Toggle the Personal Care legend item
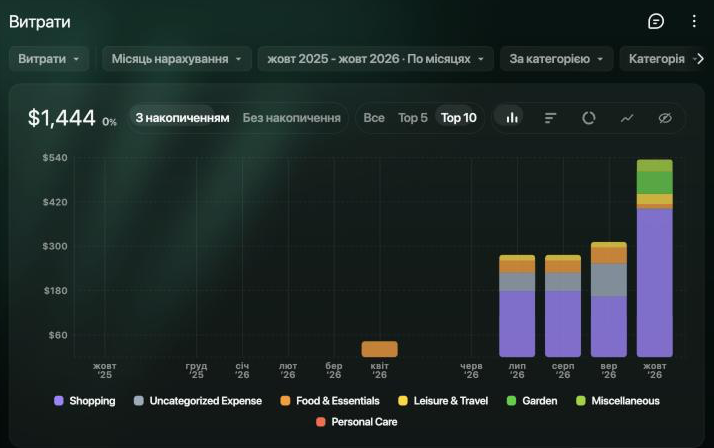This screenshot has height=448, width=714. 357,422
